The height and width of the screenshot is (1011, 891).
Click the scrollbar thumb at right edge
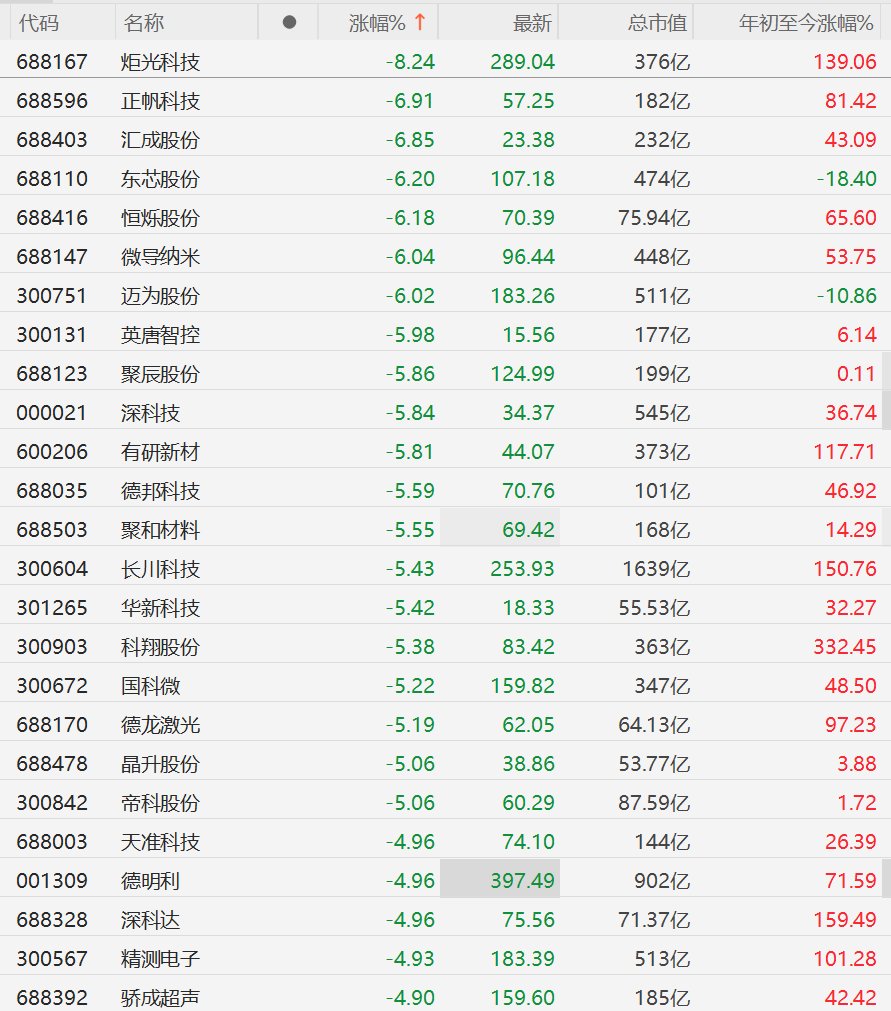[x=886, y=392]
